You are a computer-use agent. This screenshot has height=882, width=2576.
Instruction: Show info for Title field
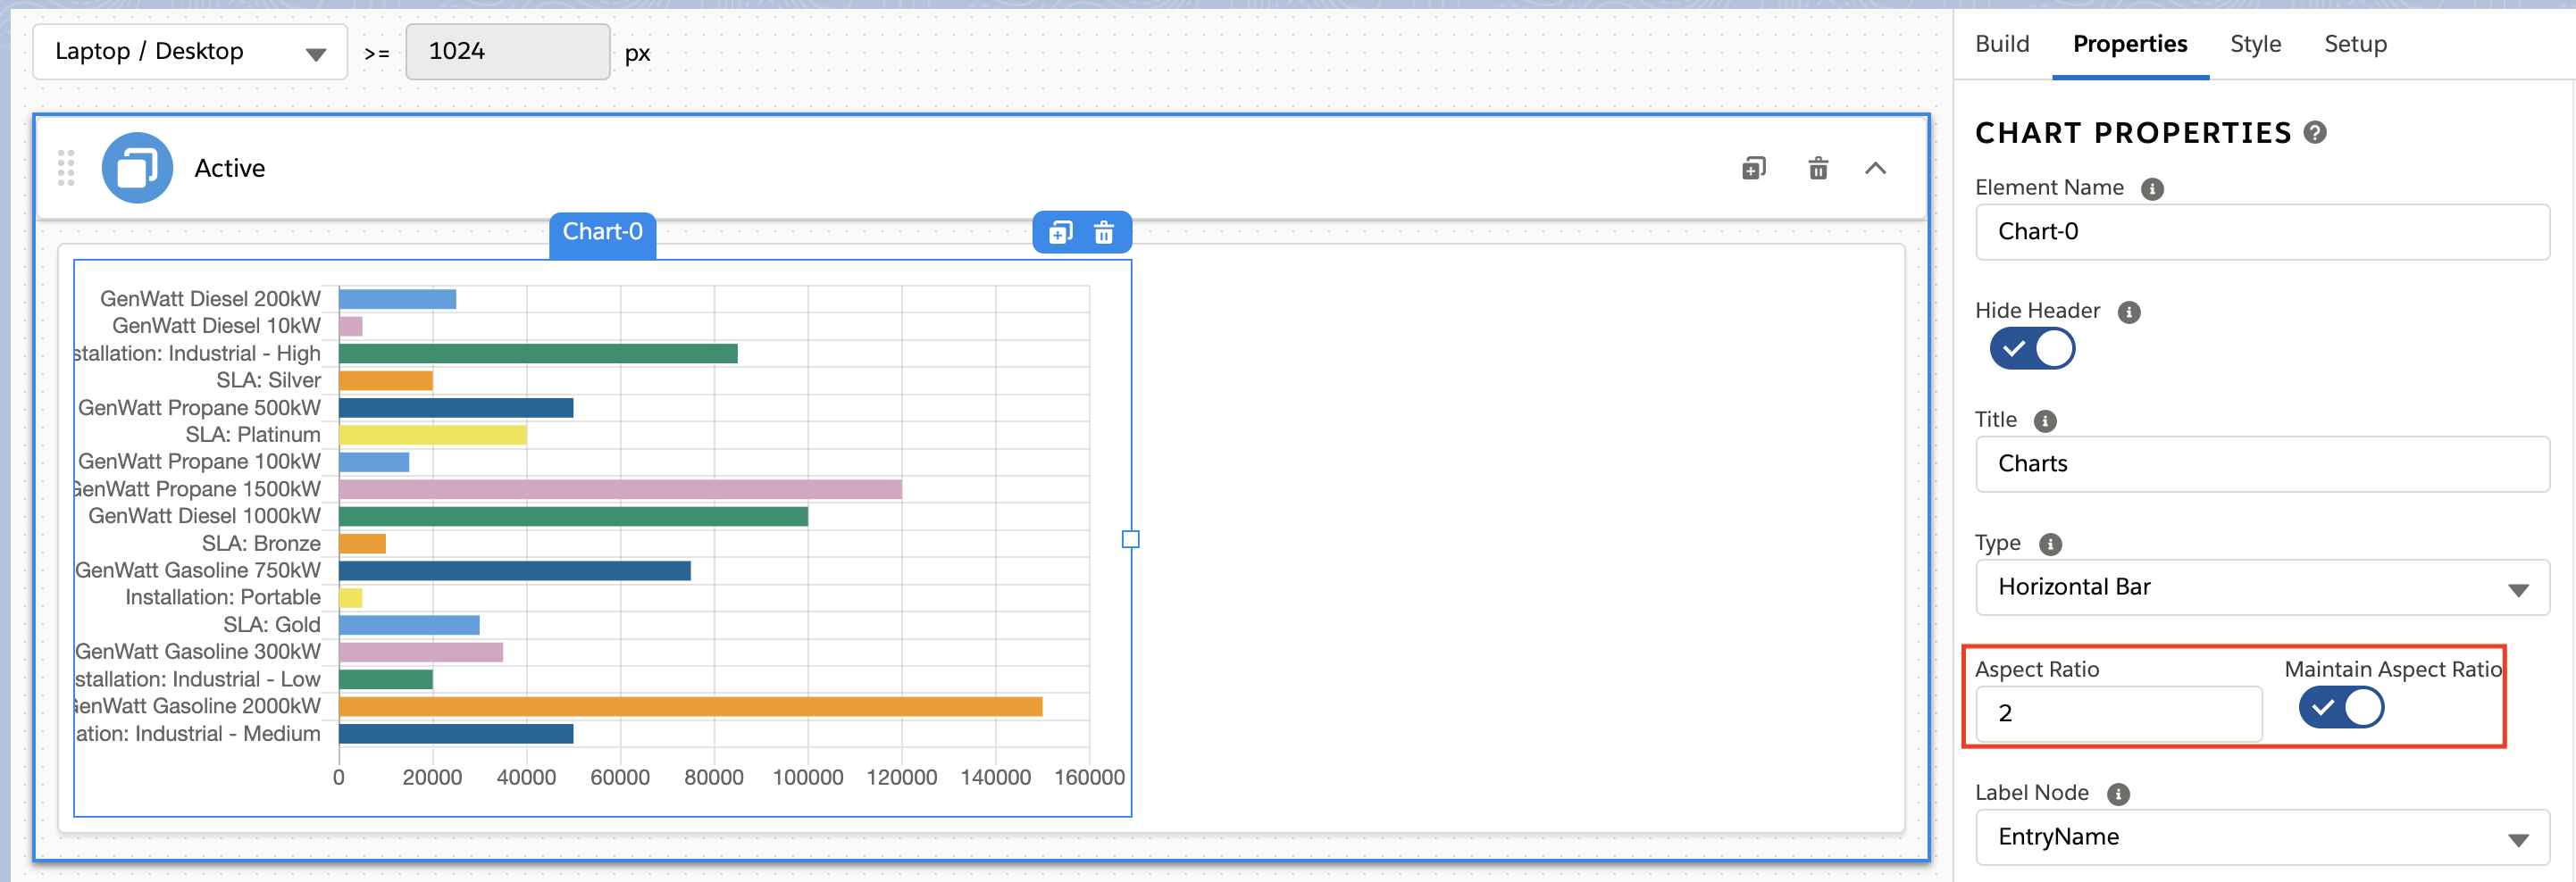[2045, 421]
